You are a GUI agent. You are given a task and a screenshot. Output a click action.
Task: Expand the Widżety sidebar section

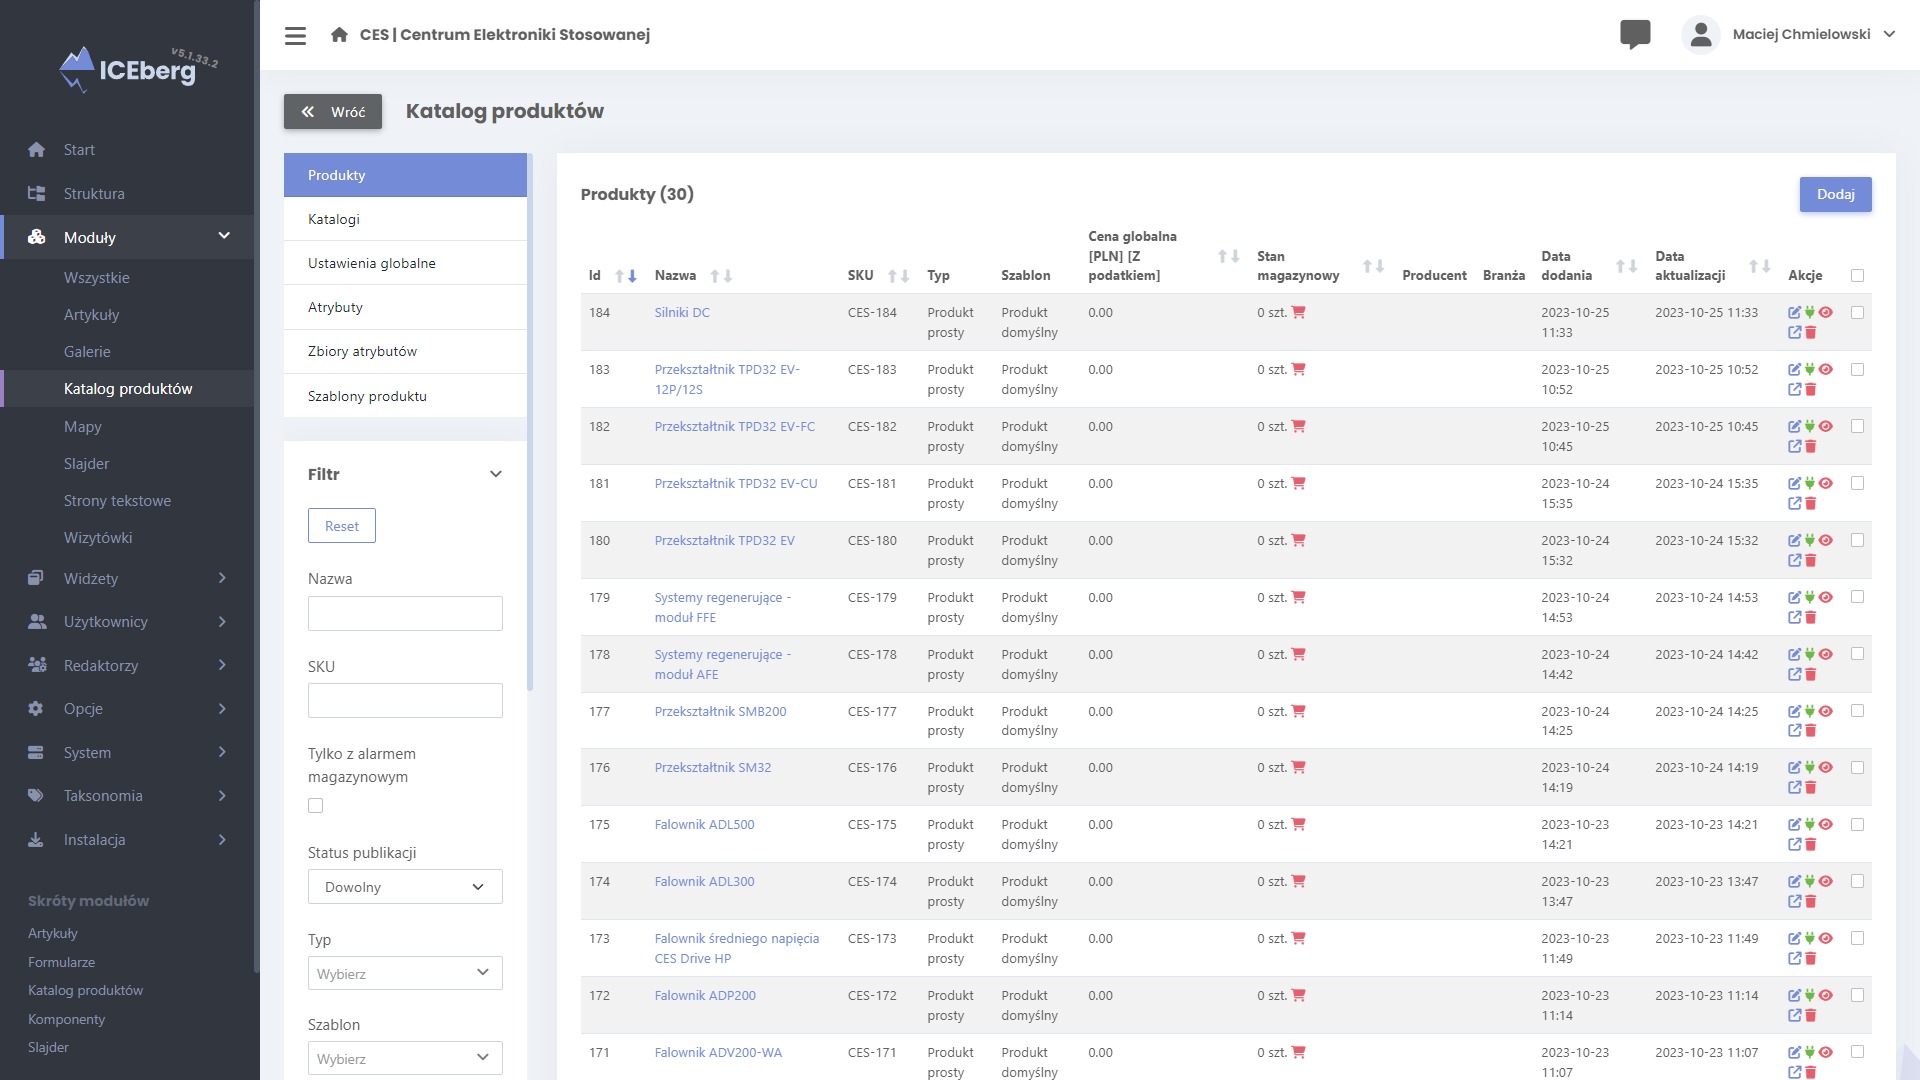click(x=222, y=579)
